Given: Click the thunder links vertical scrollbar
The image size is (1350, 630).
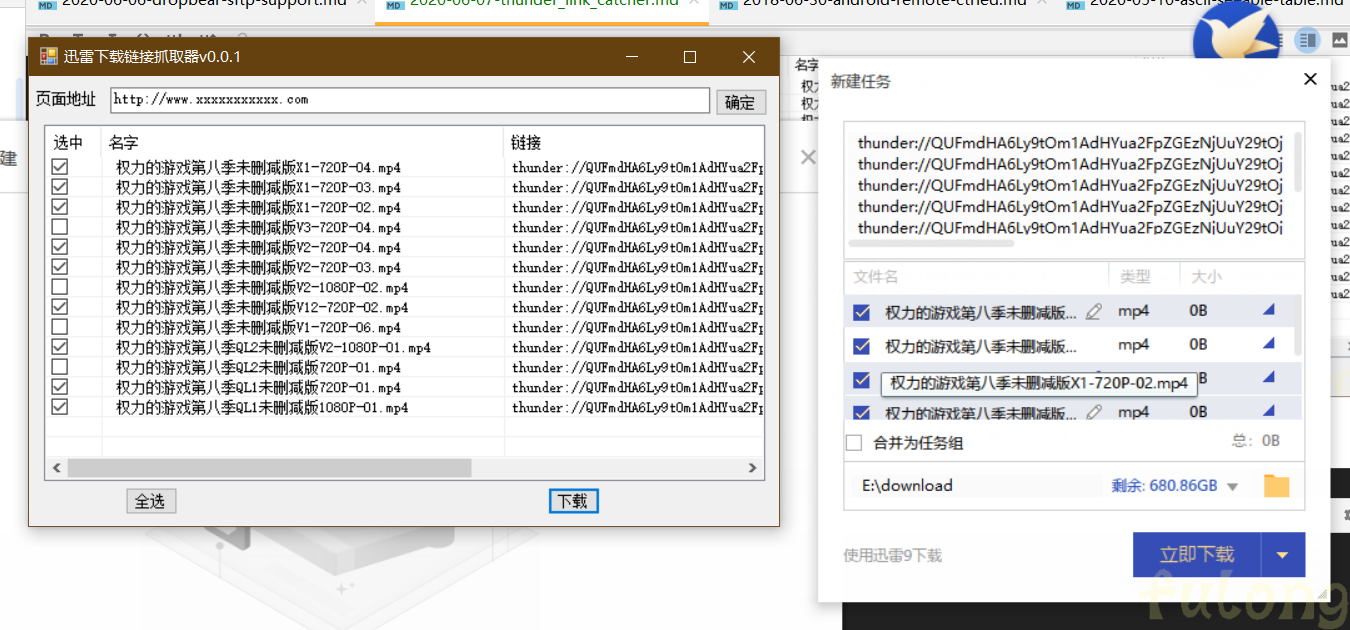Looking at the screenshot, I should (1297, 162).
